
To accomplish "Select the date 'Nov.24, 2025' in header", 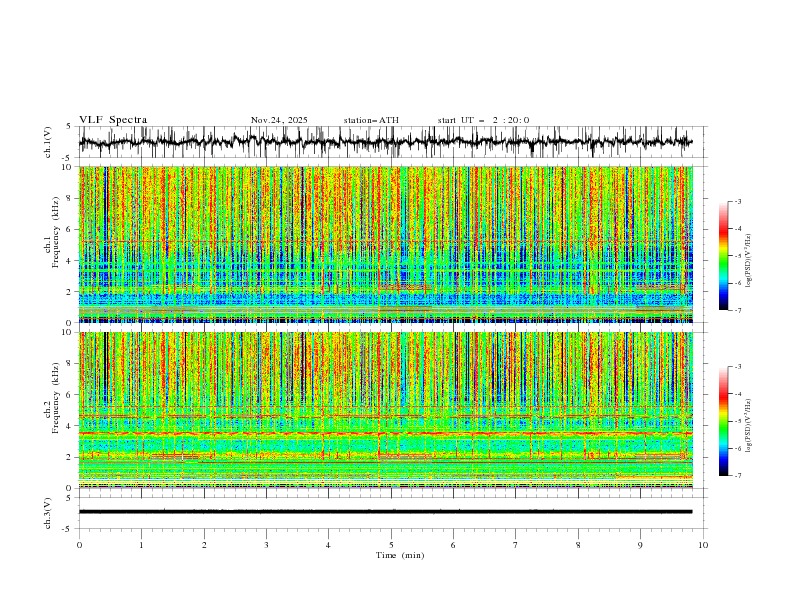I will click(279, 120).
